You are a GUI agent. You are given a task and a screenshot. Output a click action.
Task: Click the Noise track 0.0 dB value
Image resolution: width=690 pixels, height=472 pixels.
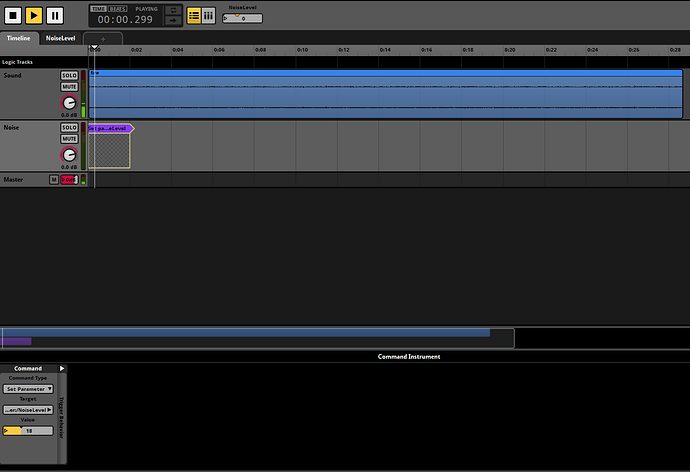[69, 167]
